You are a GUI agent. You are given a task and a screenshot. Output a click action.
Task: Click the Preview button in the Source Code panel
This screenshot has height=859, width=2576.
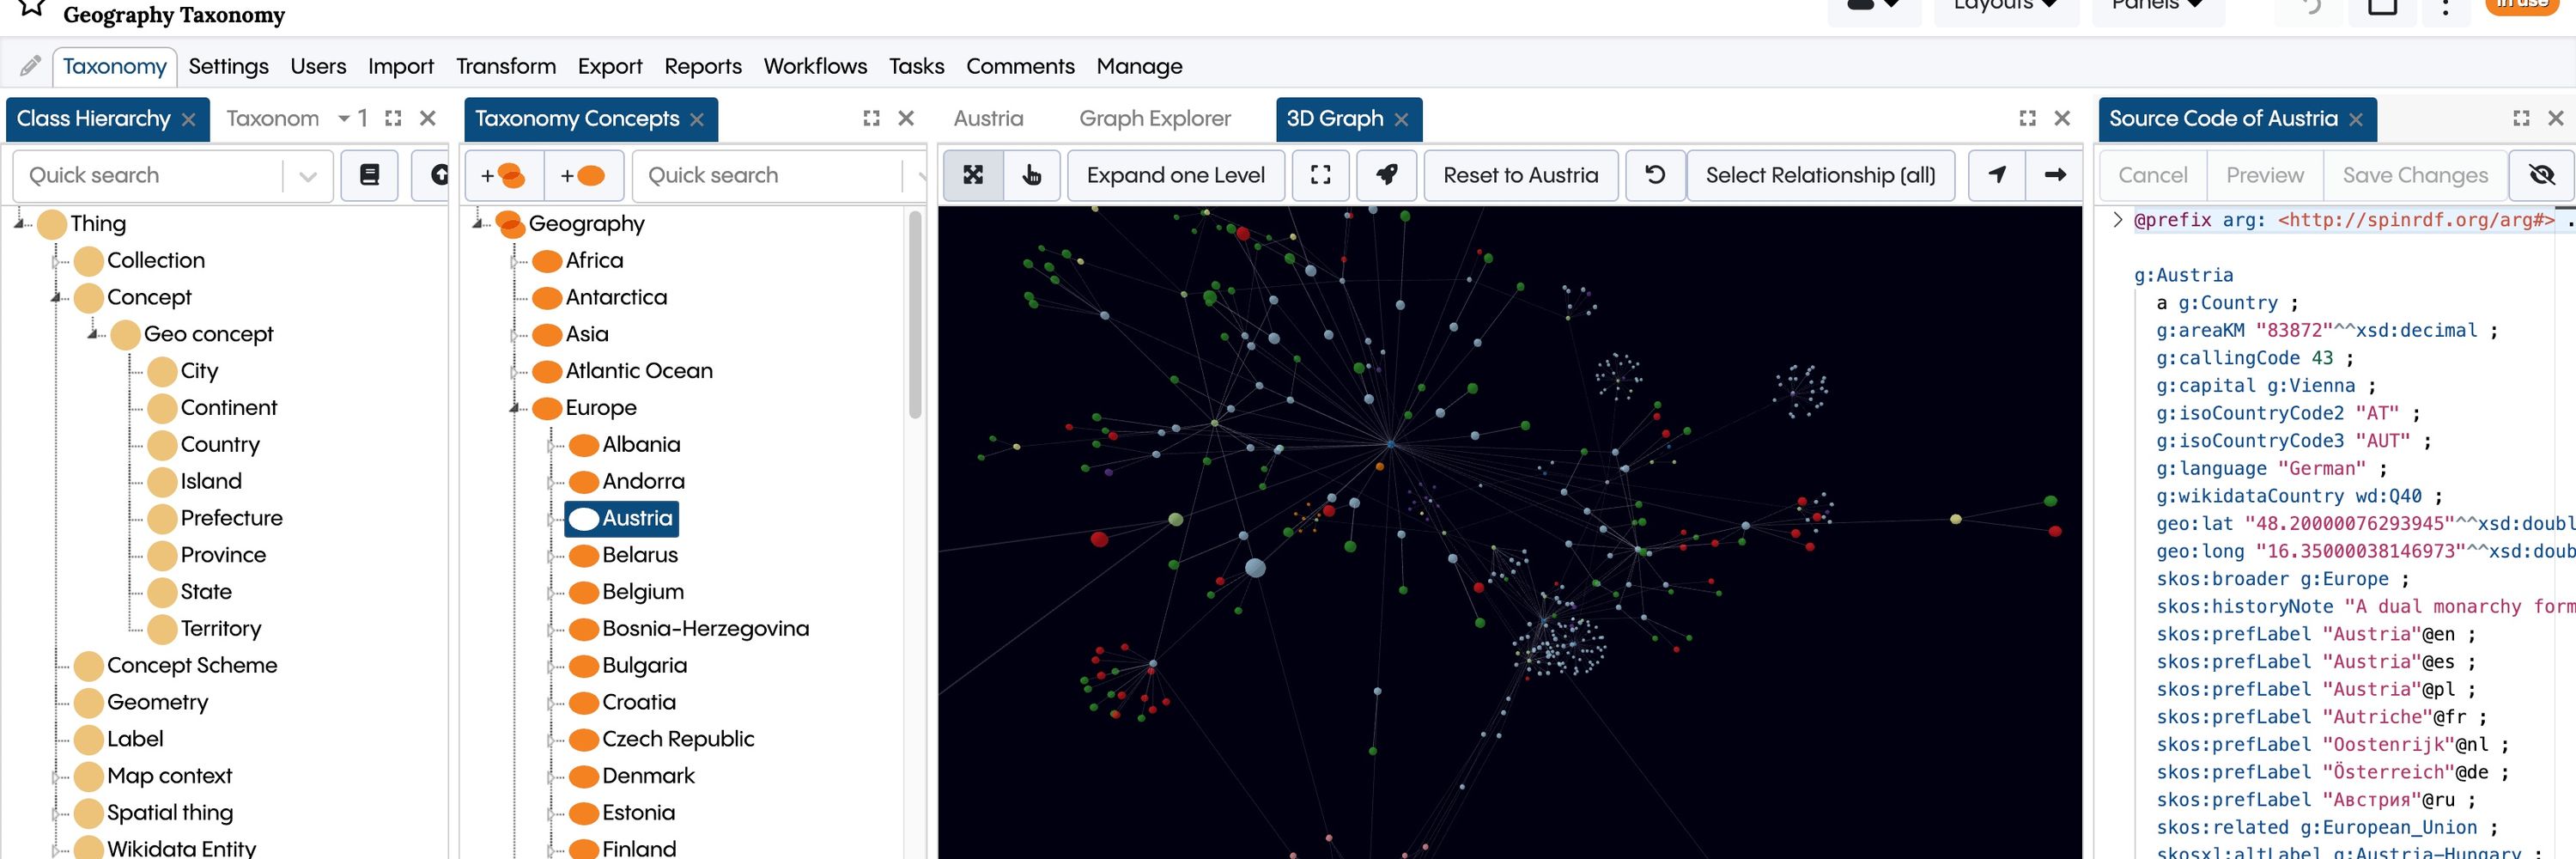point(2264,175)
